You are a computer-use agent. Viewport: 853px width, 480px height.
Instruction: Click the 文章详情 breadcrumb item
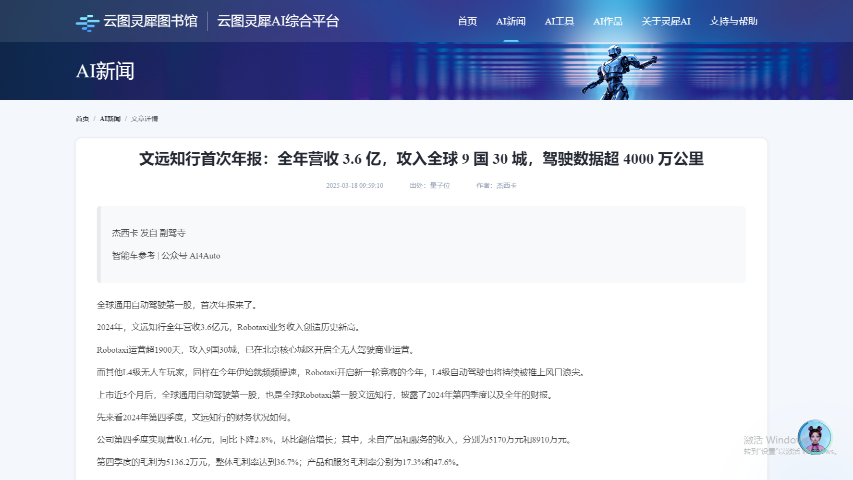coord(144,119)
